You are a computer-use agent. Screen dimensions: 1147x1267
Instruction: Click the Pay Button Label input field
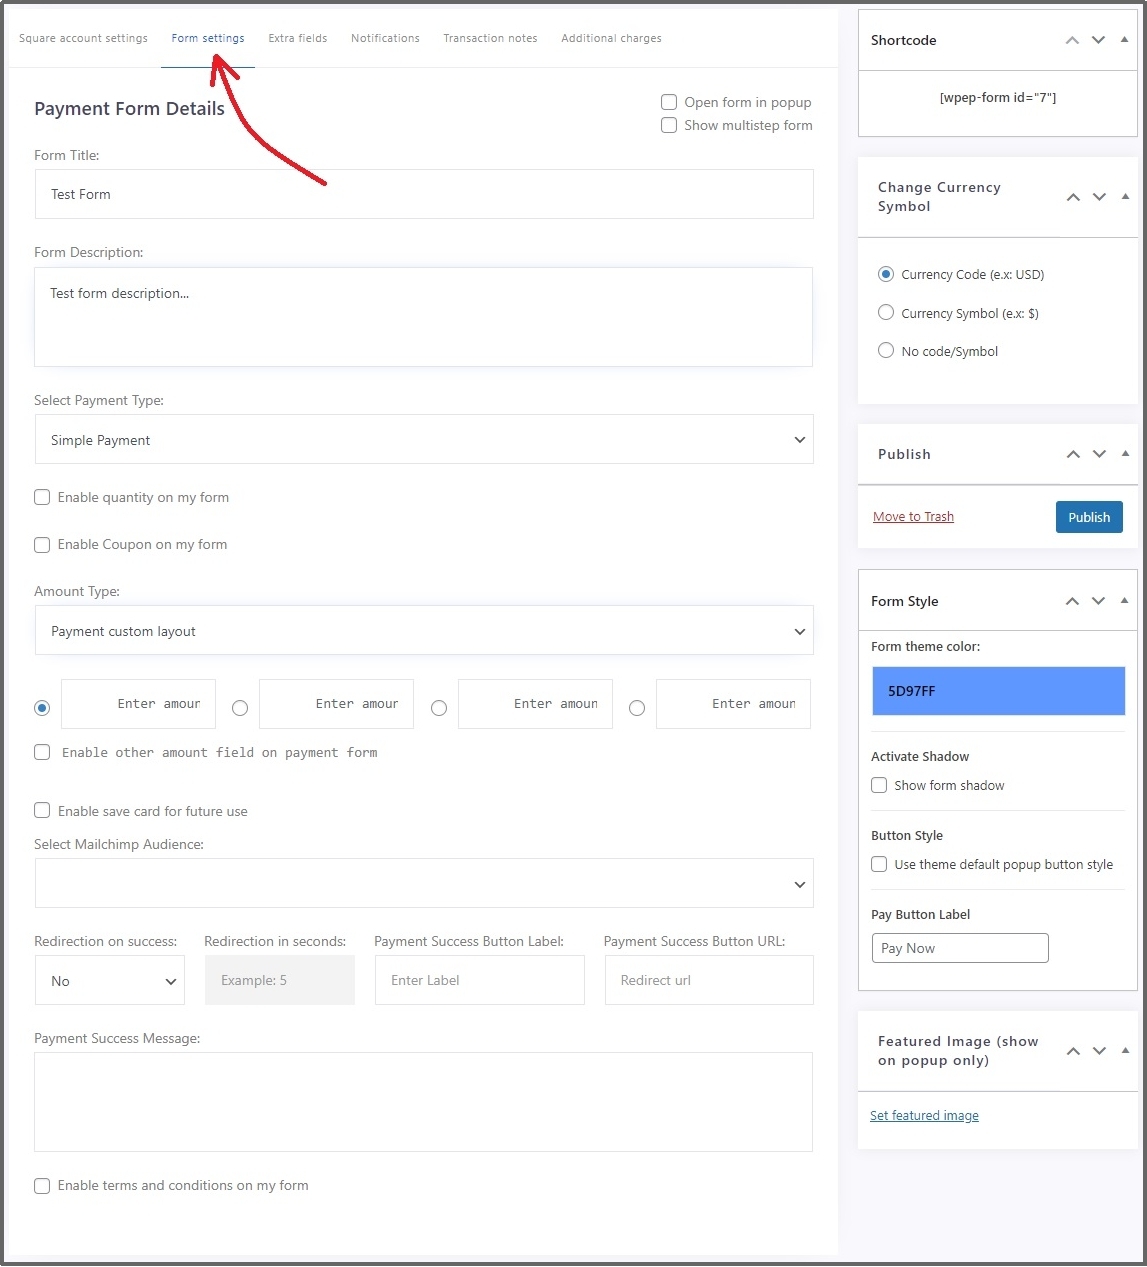pos(959,948)
